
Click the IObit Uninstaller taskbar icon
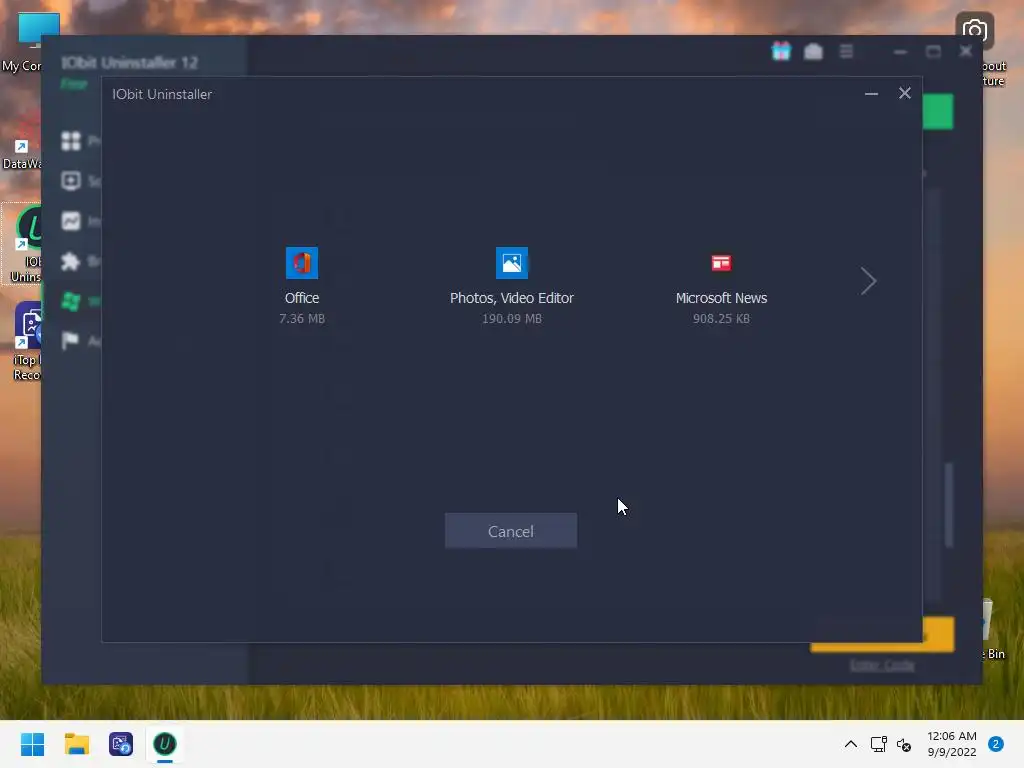[x=165, y=744]
